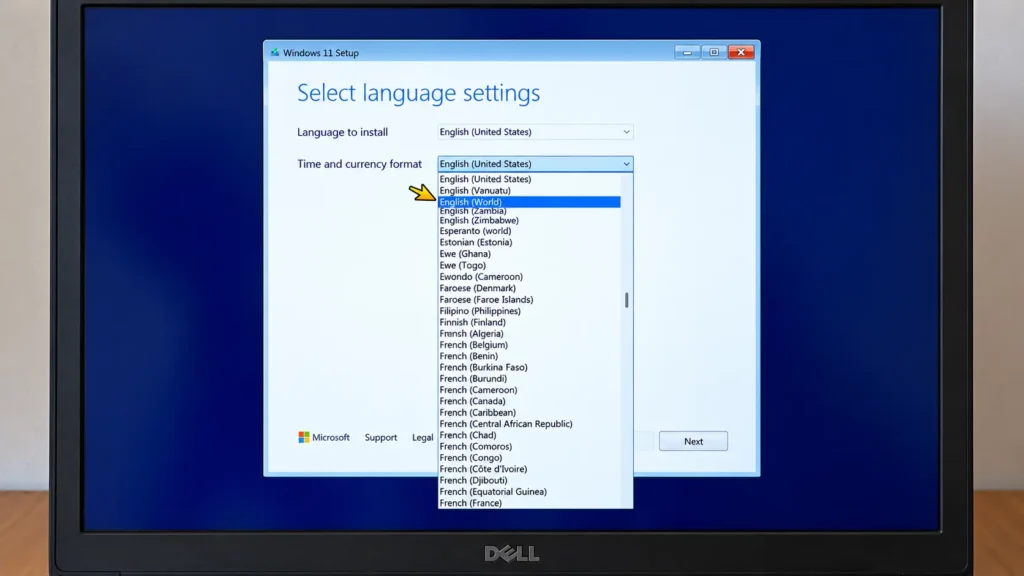
Task: Select French (Côte d'Ivoire) entry
Action: [x=529, y=469]
